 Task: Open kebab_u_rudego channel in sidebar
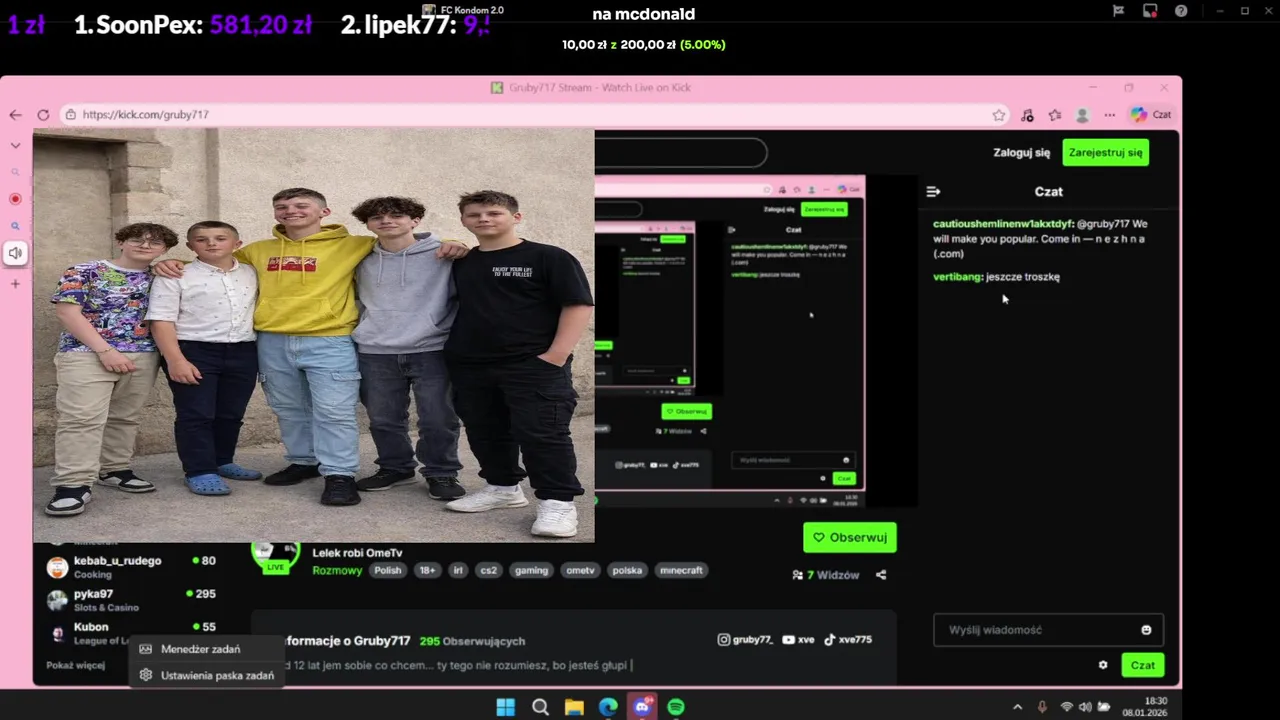131,567
